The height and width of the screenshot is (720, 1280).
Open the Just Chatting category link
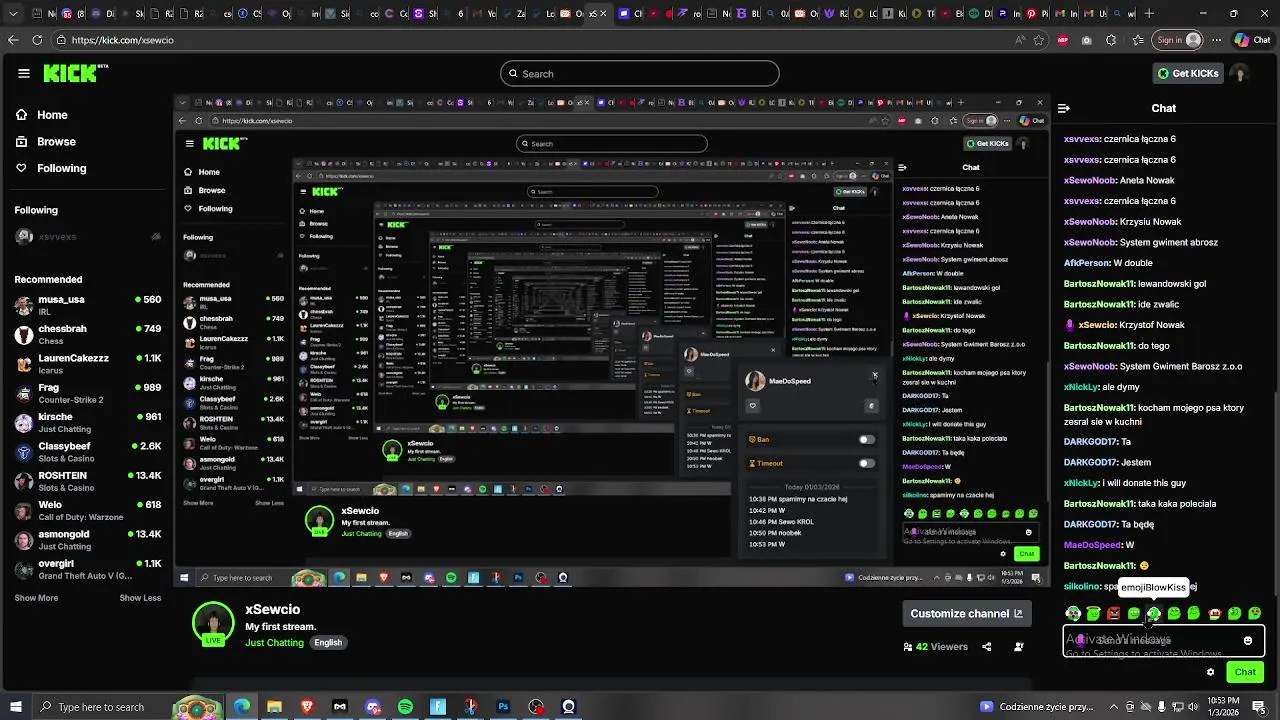[274, 643]
